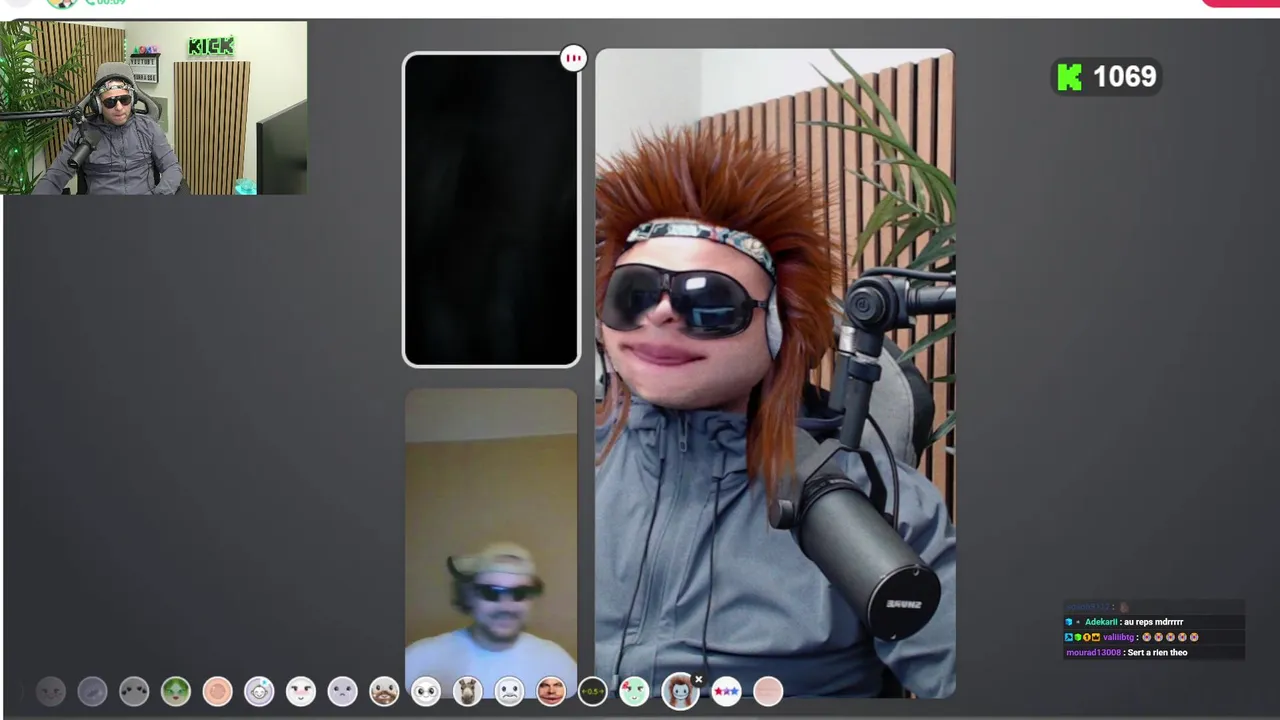Select the donkey face filter
This screenshot has width=1280, height=720.
click(x=467, y=691)
